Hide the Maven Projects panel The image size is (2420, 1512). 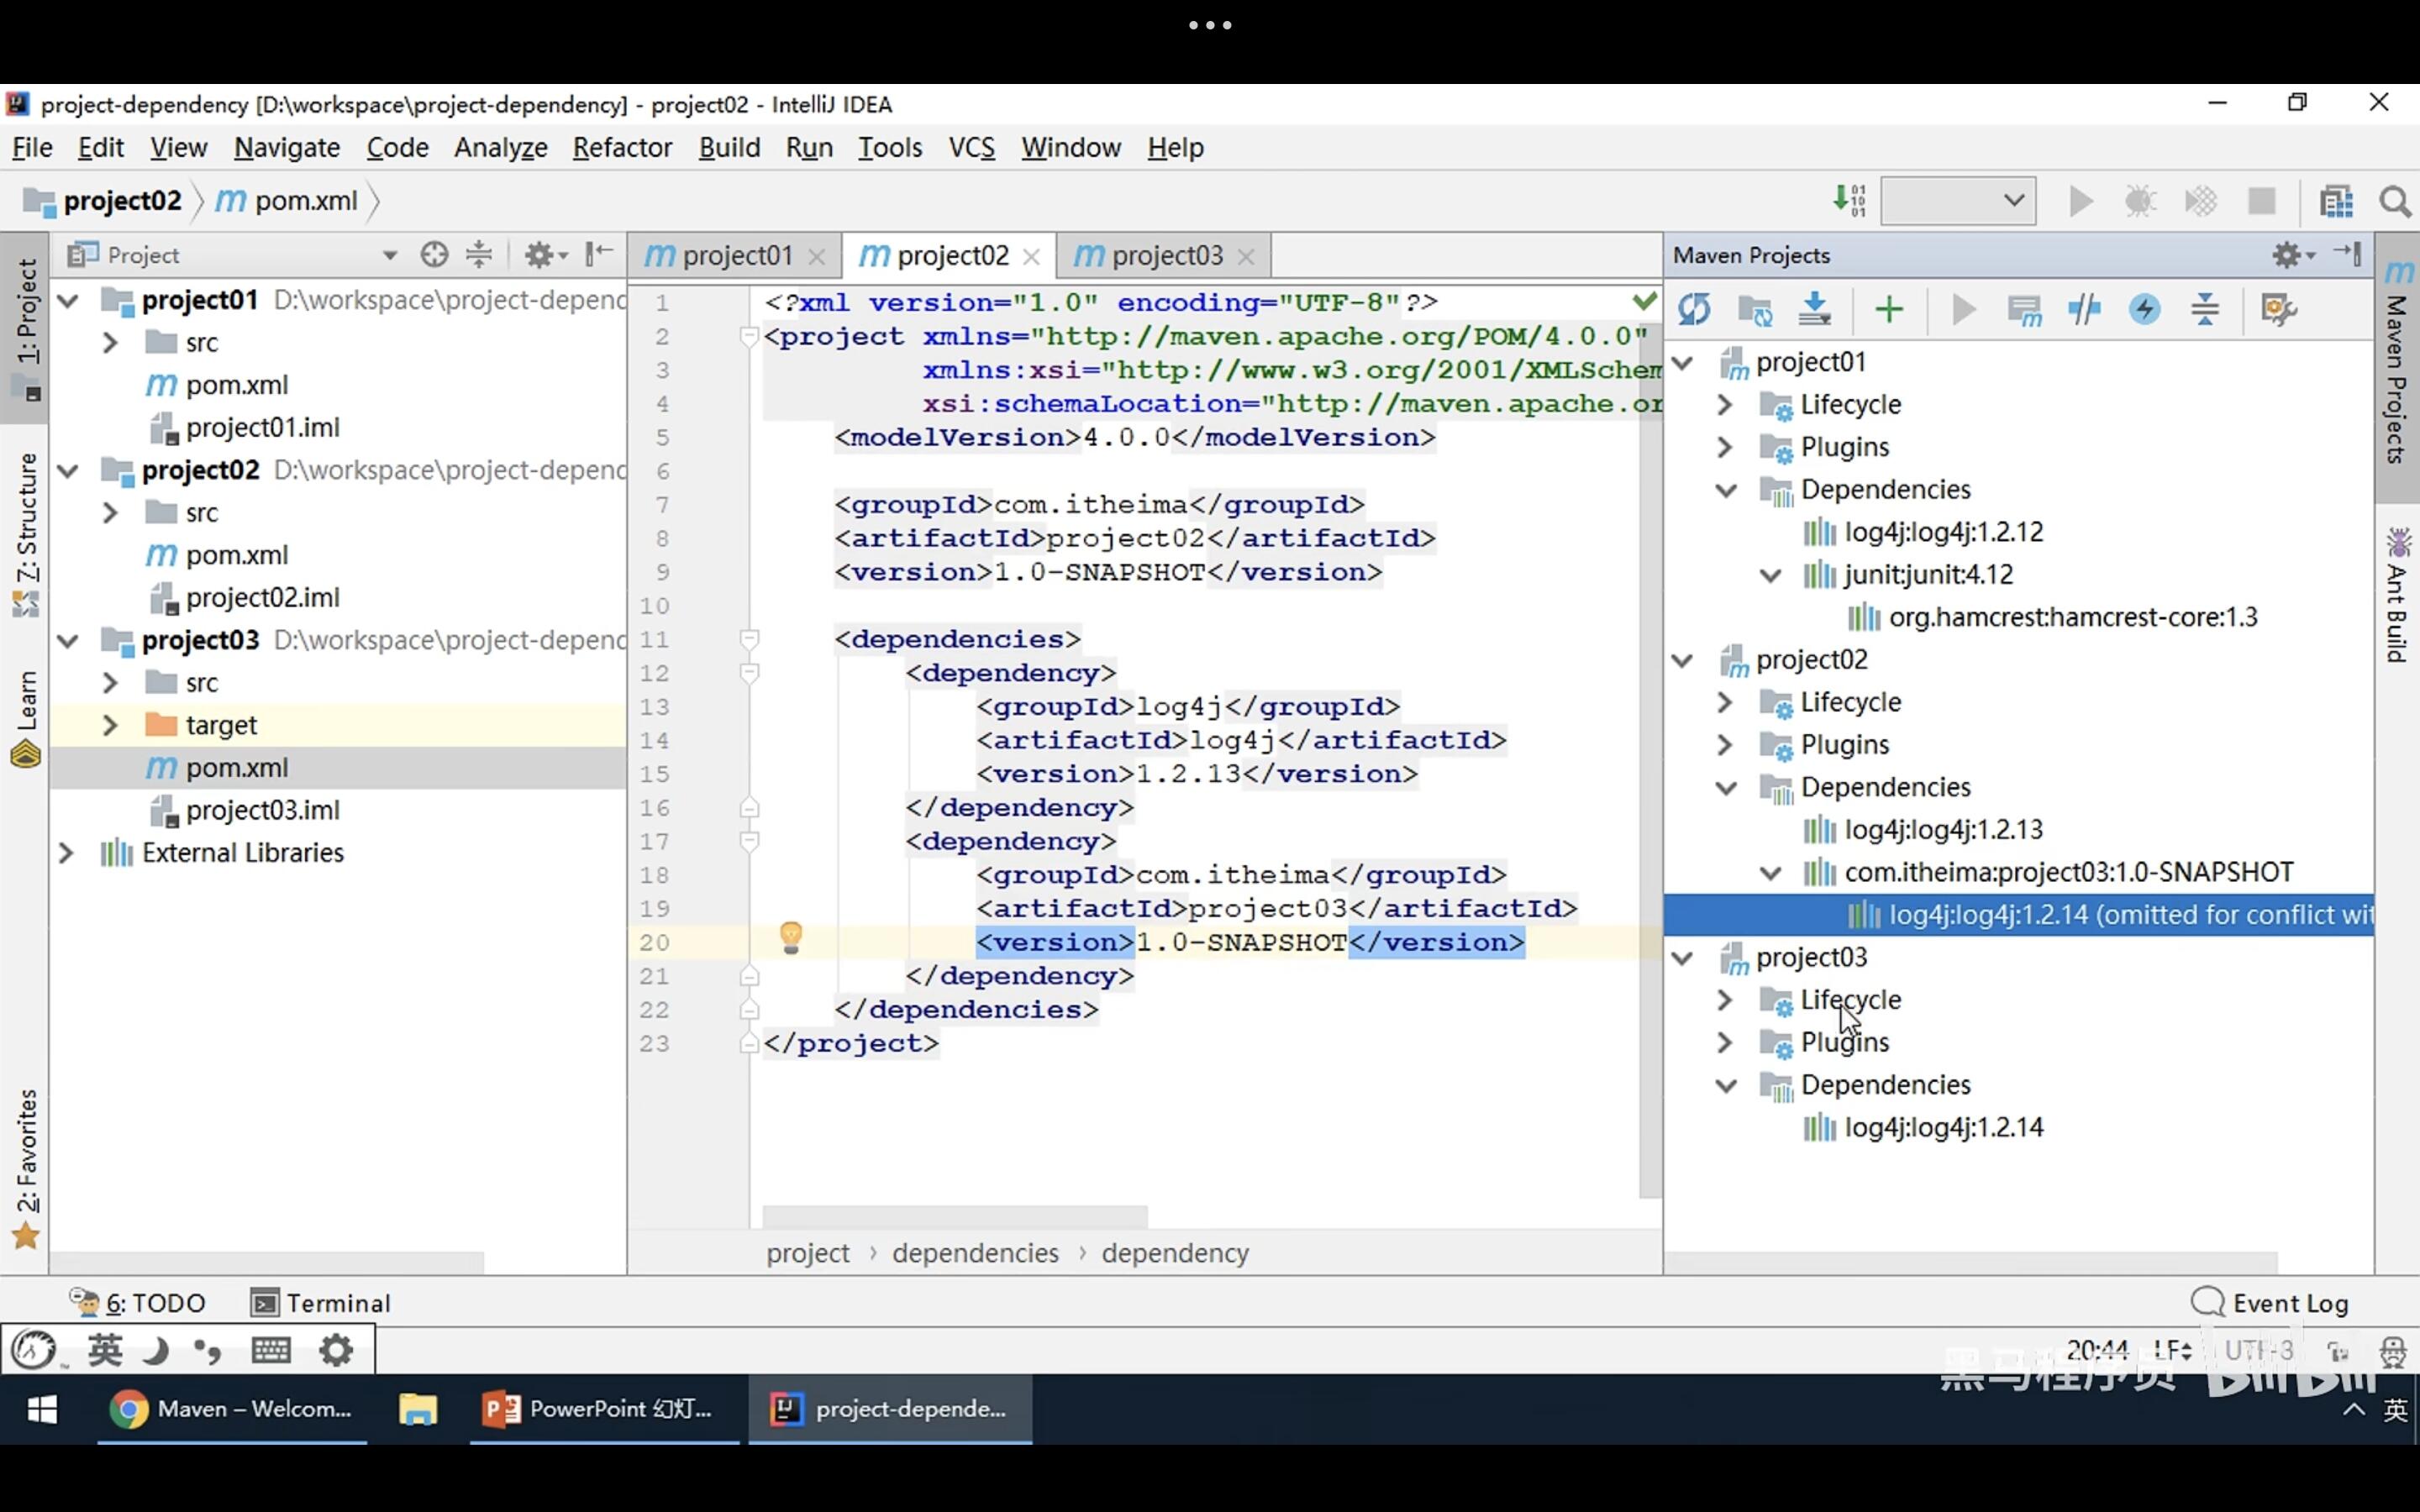coord(2348,254)
